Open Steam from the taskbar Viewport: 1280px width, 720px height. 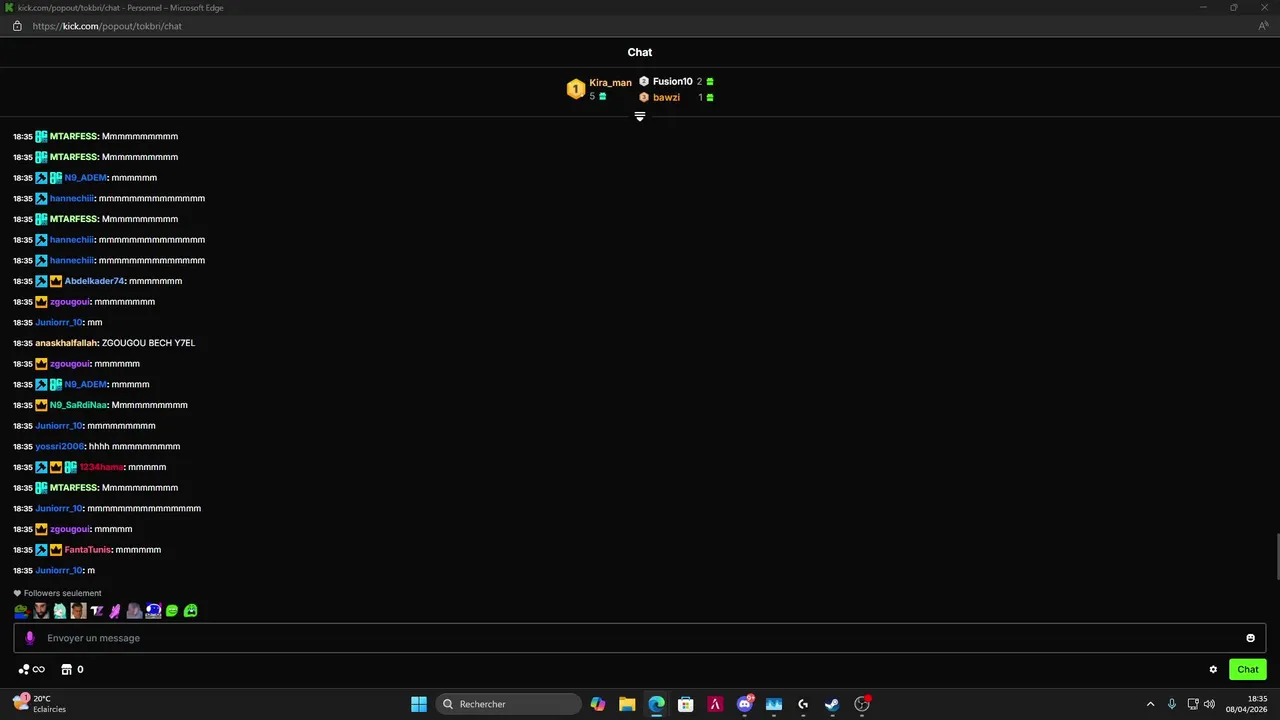click(x=832, y=704)
